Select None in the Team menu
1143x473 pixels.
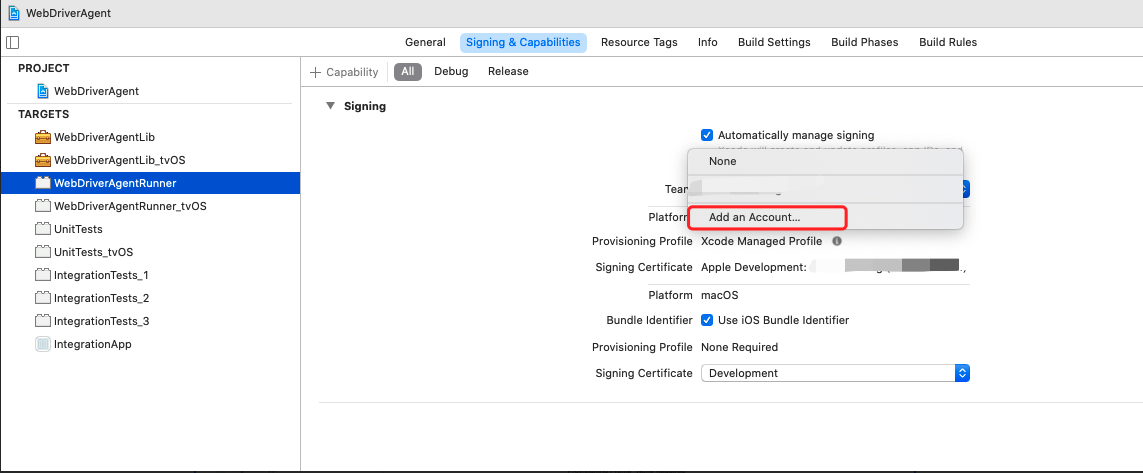(x=722, y=161)
